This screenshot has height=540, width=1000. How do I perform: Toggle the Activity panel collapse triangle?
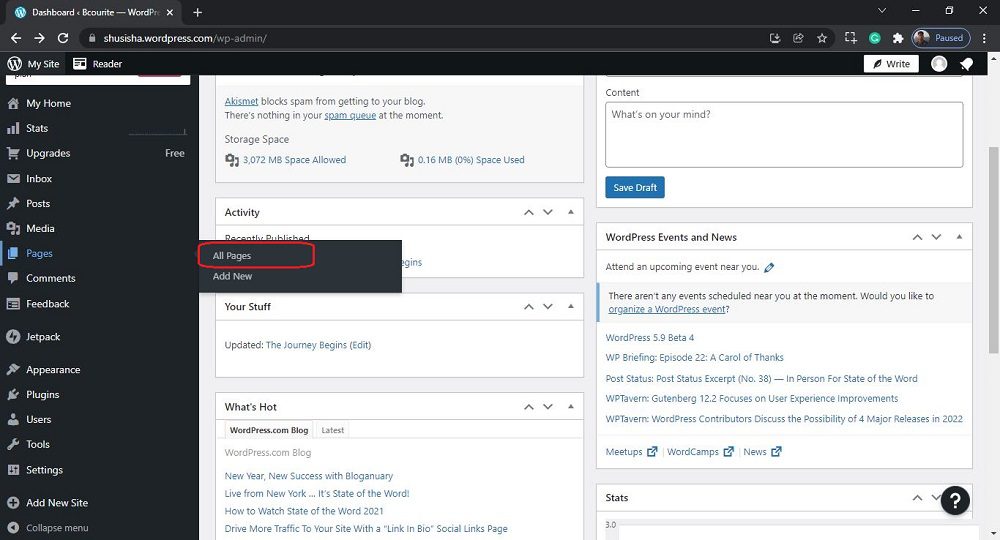571,212
